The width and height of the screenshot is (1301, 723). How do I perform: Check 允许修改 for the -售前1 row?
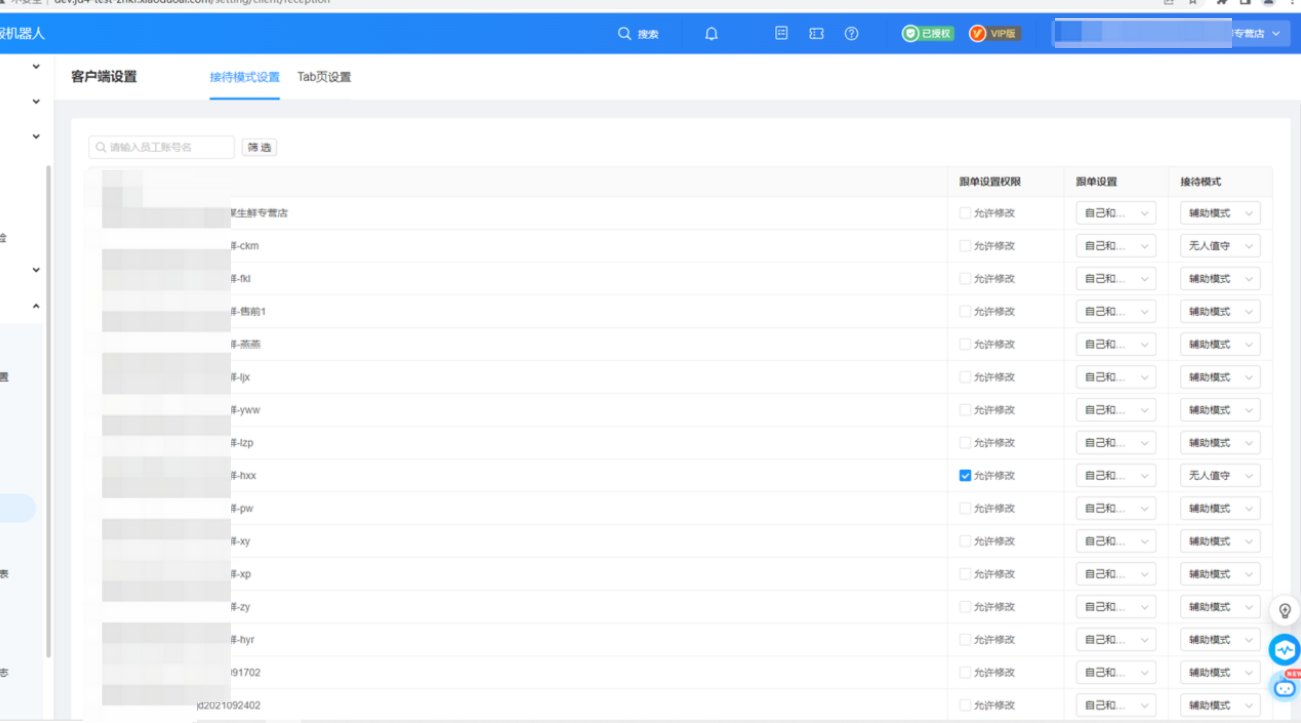[965, 312]
